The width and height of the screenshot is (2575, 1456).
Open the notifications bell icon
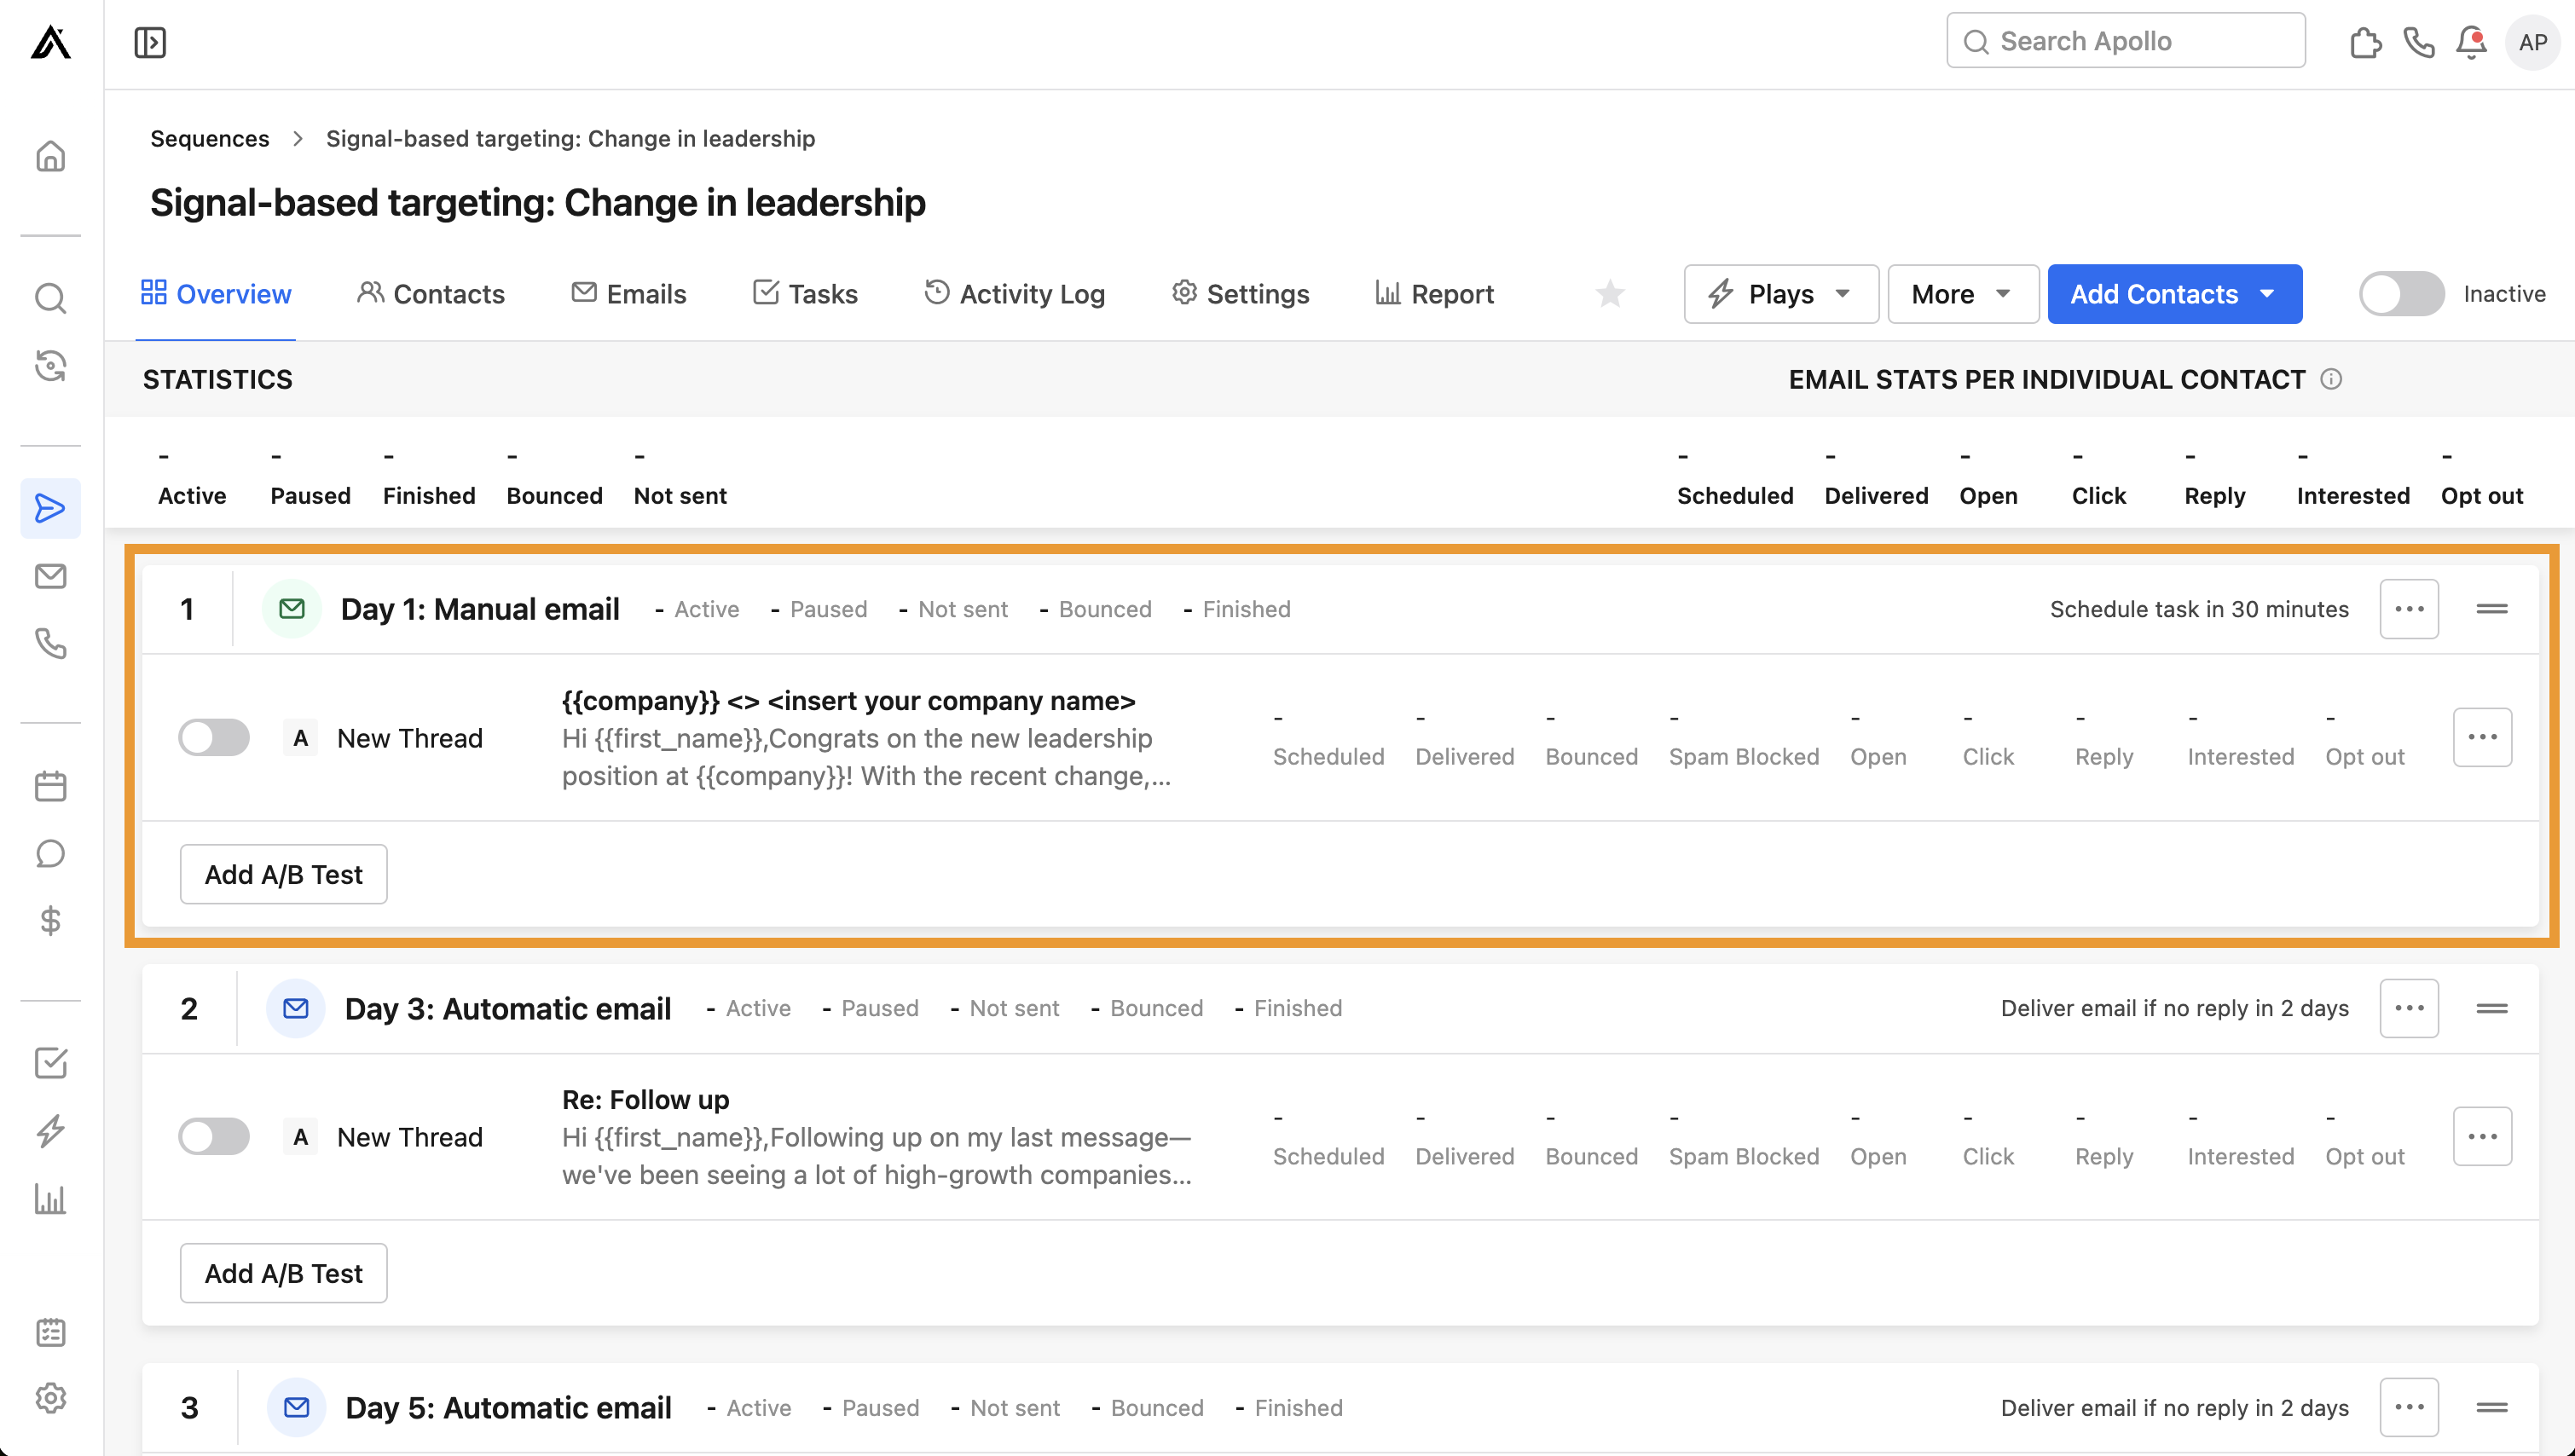point(2470,42)
